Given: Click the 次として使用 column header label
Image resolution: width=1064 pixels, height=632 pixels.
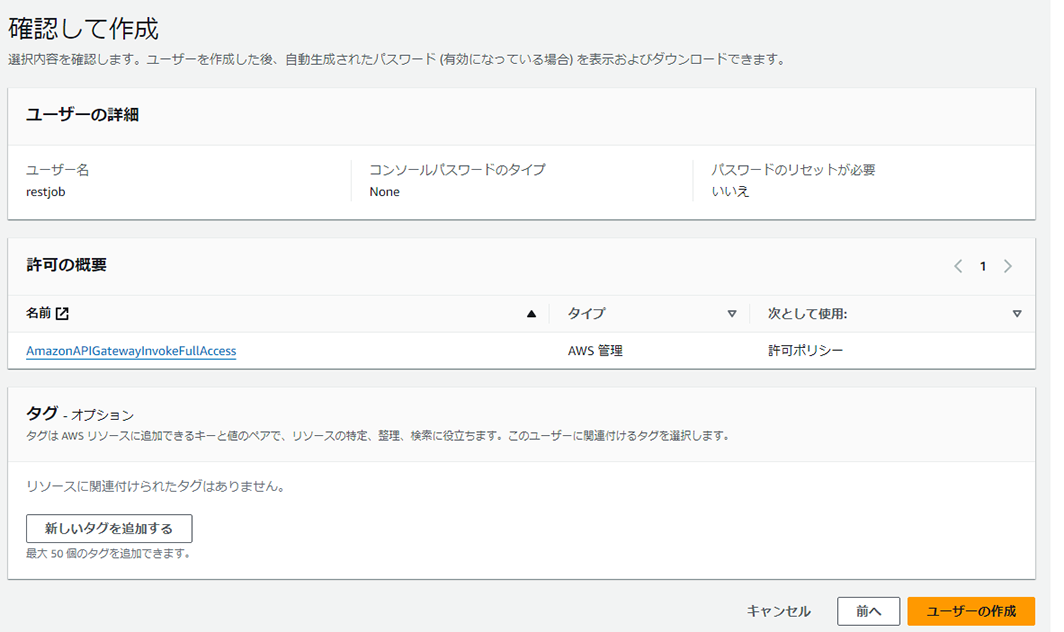Looking at the screenshot, I should [807, 314].
